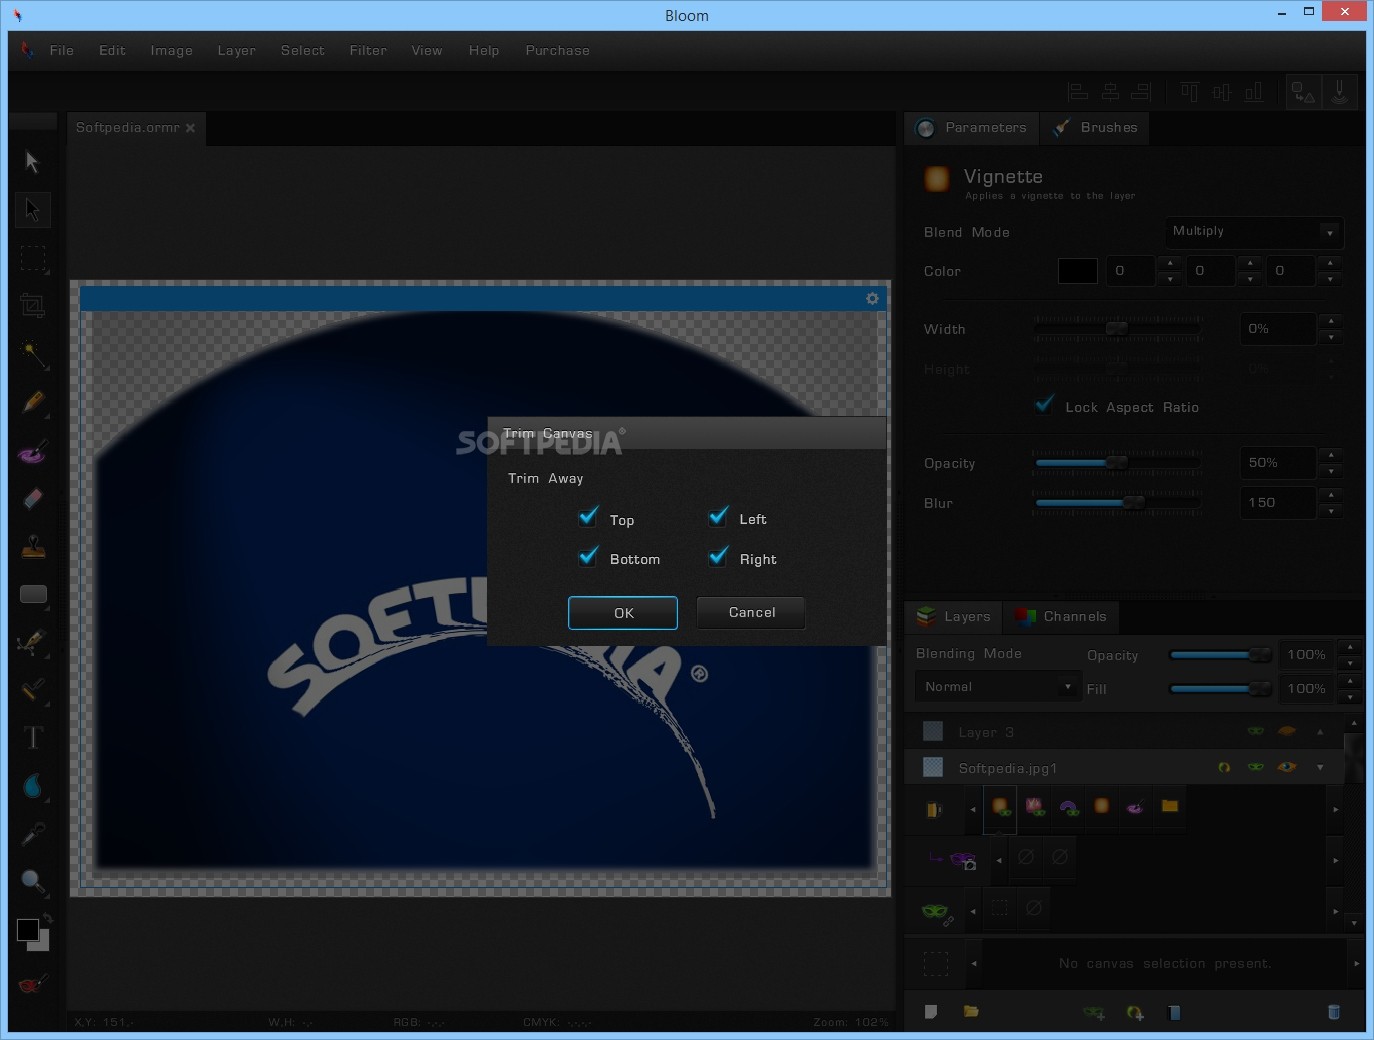
Task: Click the new layer page icon
Action: (931, 1012)
